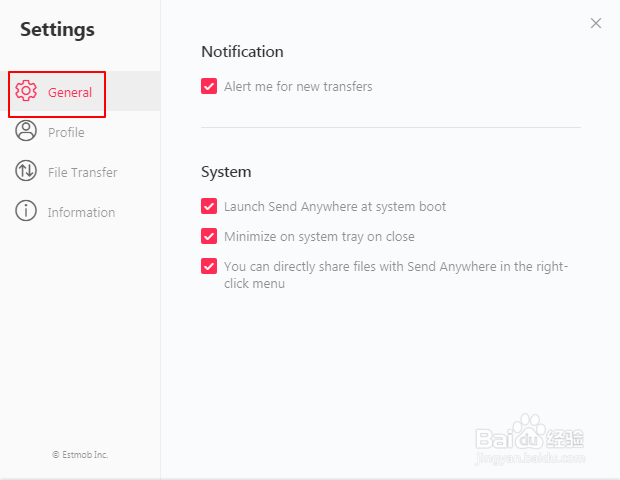Screen dimensions: 620x480
Task: Click the Information circle icon
Action: [x=26, y=211]
